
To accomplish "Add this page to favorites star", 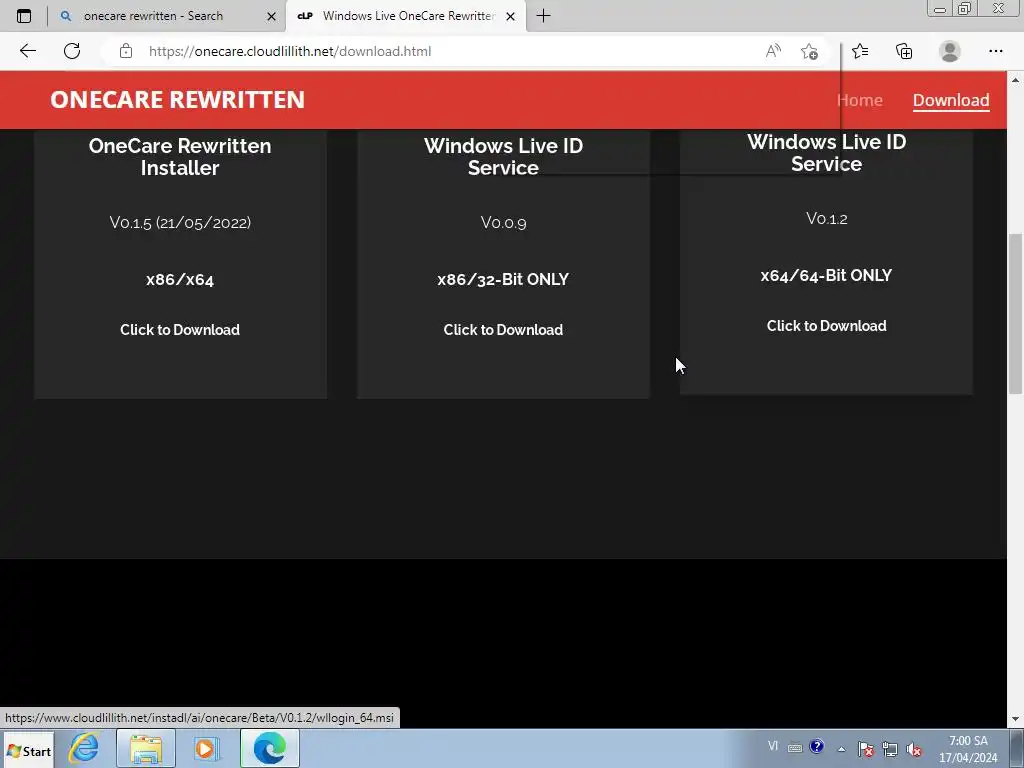I will pos(809,51).
